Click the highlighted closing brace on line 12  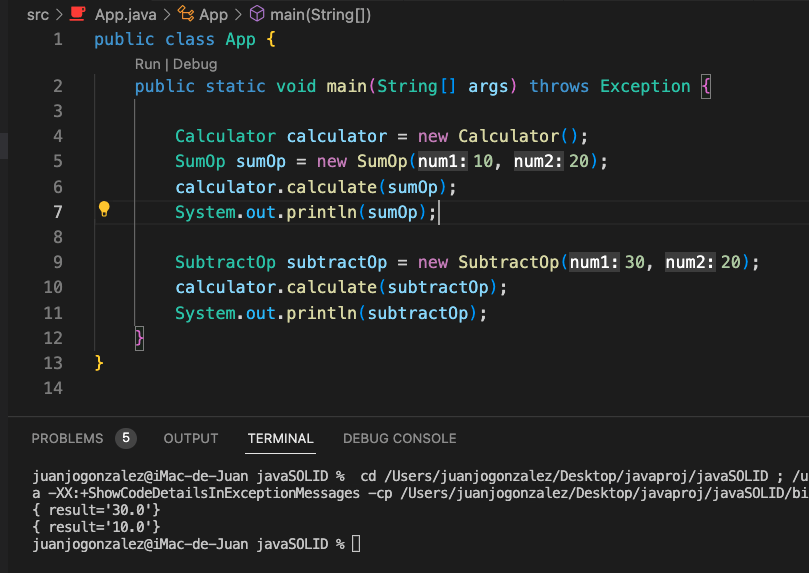click(x=139, y=338)
